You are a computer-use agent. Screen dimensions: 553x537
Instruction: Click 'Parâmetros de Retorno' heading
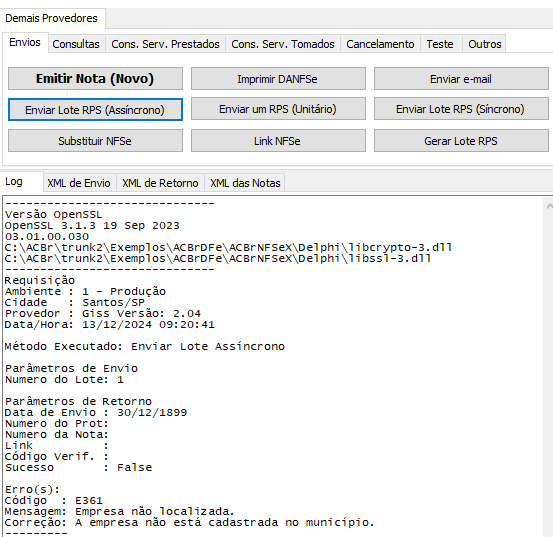tap(78, 401)
